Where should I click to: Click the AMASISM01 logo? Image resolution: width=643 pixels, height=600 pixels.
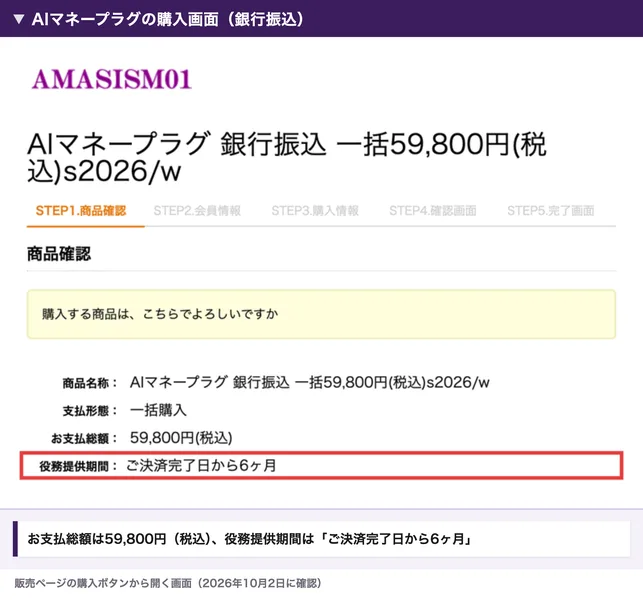112,79
